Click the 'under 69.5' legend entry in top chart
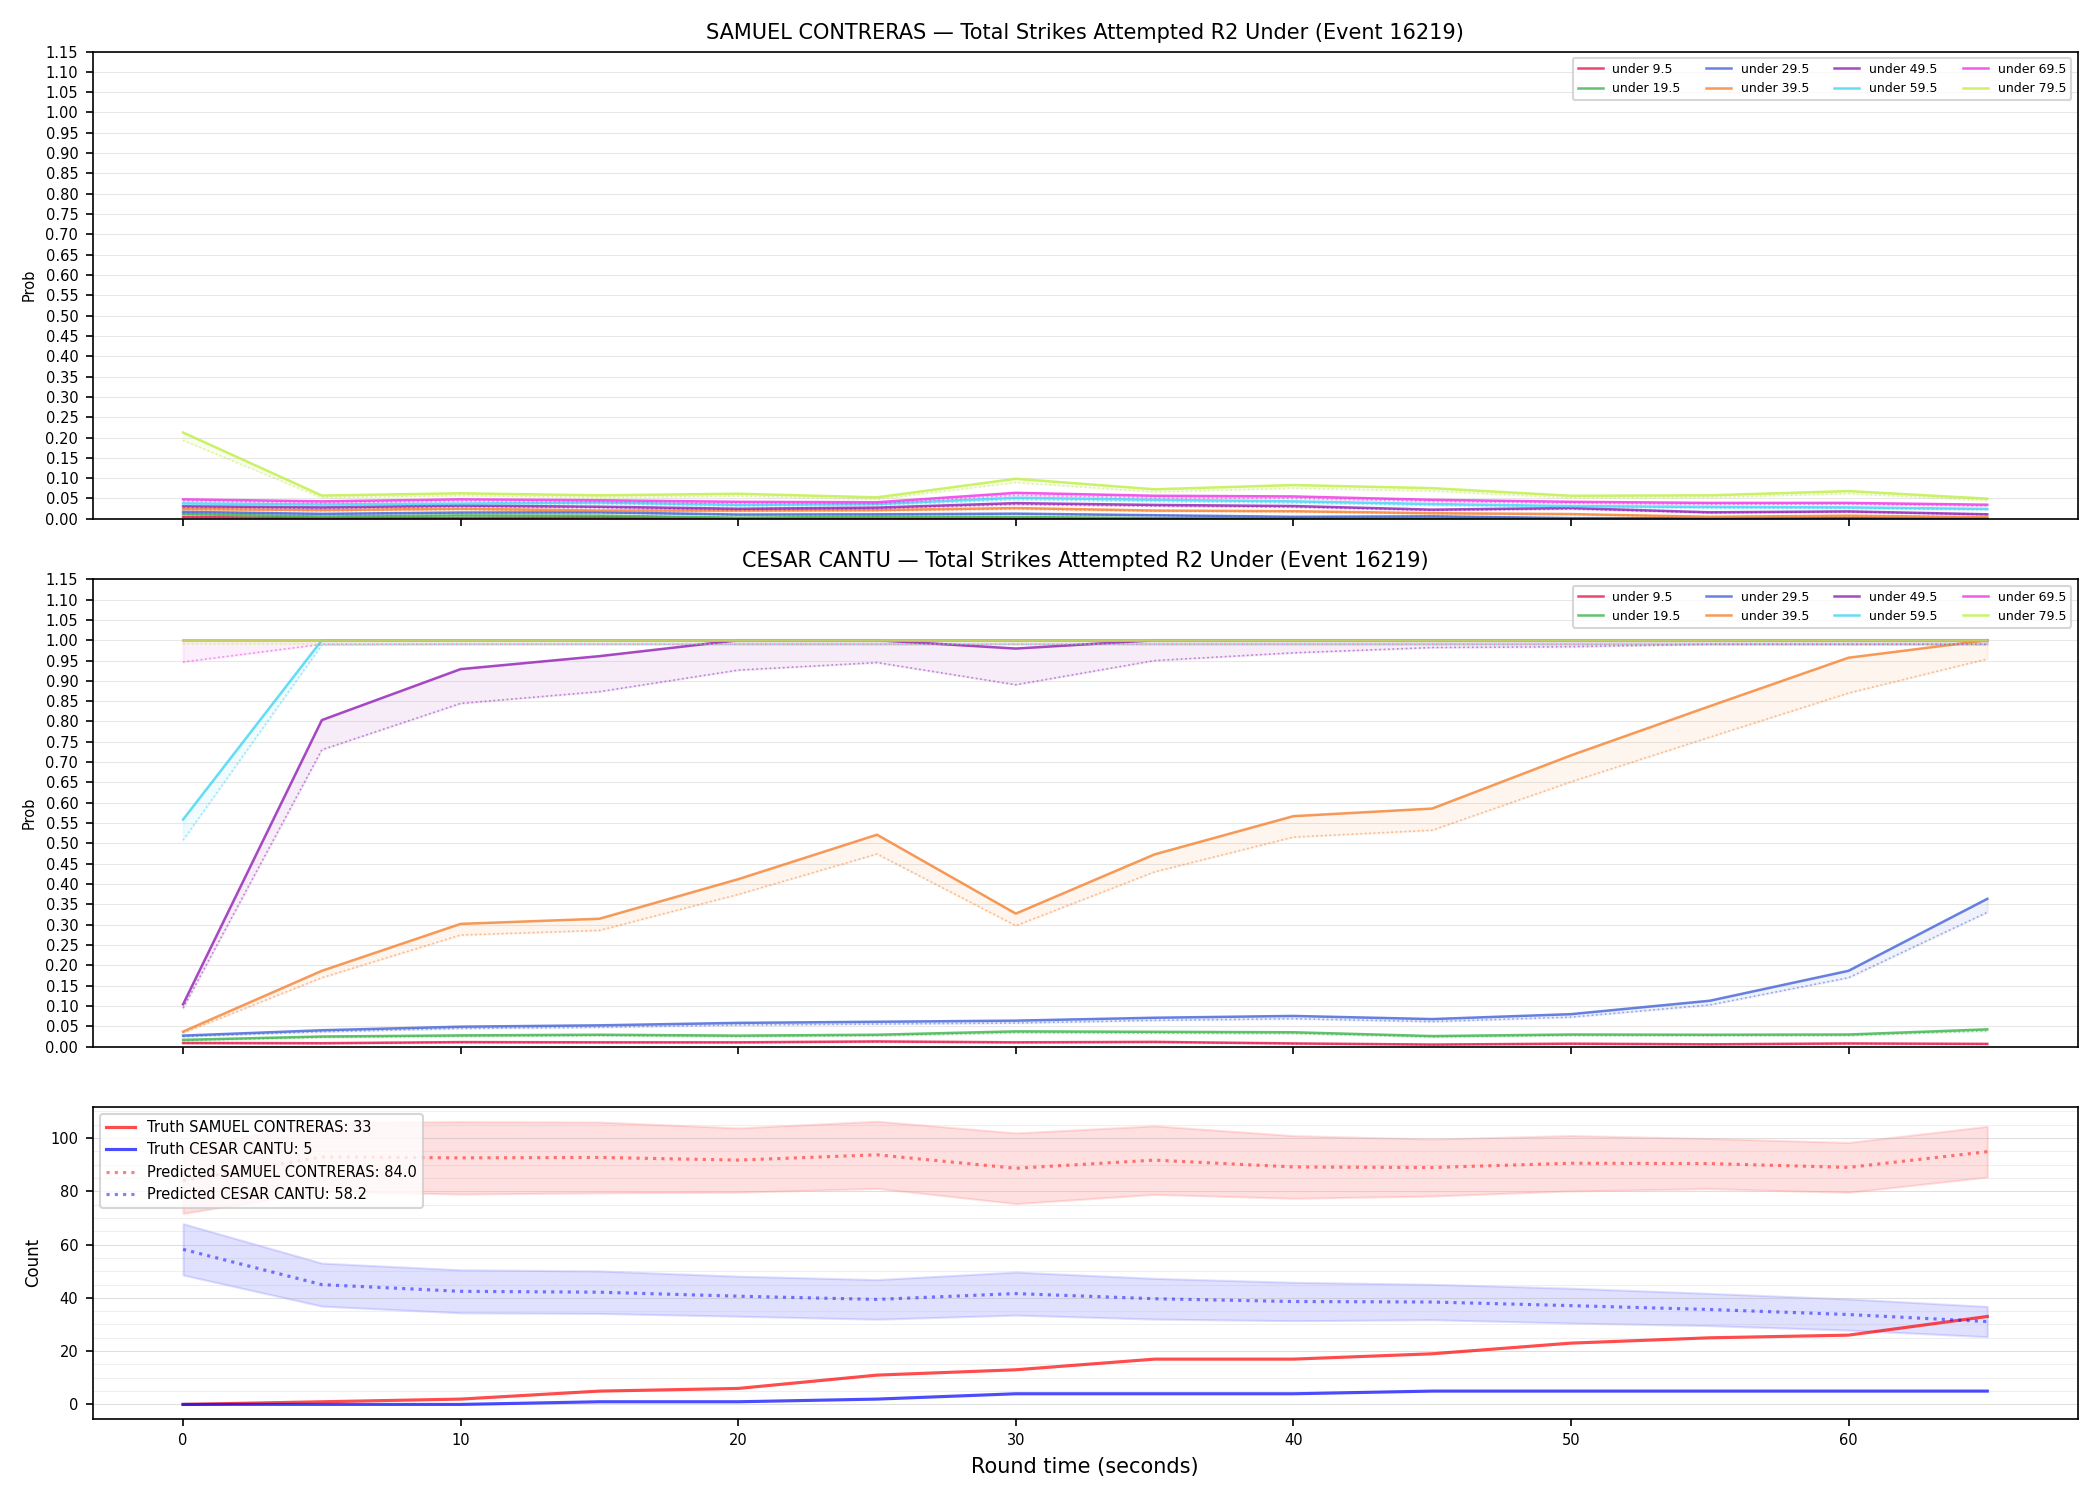Image resolution: width=2100 pixels, height=1500 pixels. point(2012,69)
